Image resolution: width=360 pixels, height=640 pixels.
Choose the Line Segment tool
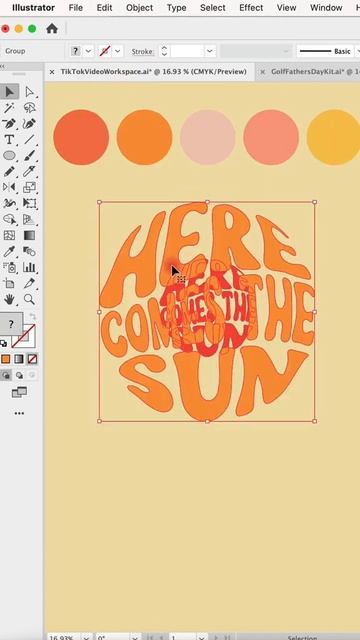[x=29, y=140]
